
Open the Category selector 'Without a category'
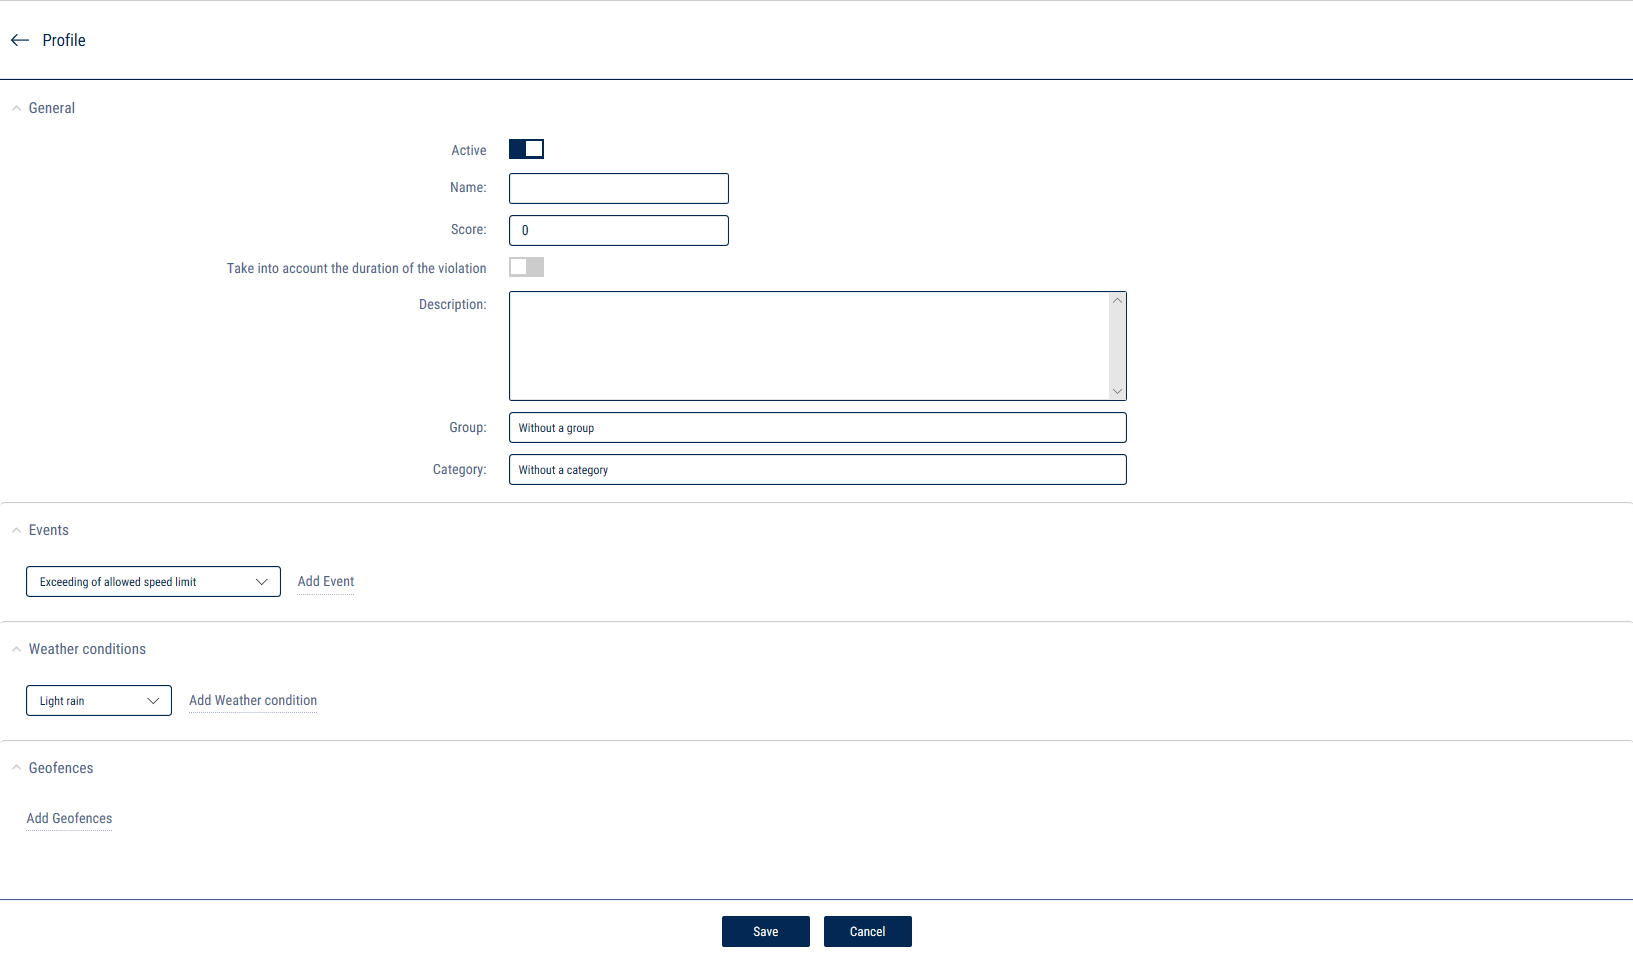point(817,469)
